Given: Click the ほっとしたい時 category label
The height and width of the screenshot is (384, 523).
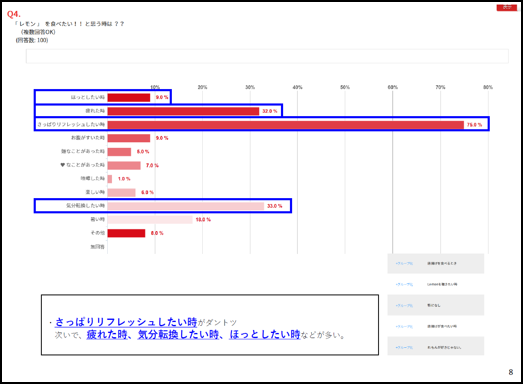Looking at the screenshot, I should tap(88, 97).
